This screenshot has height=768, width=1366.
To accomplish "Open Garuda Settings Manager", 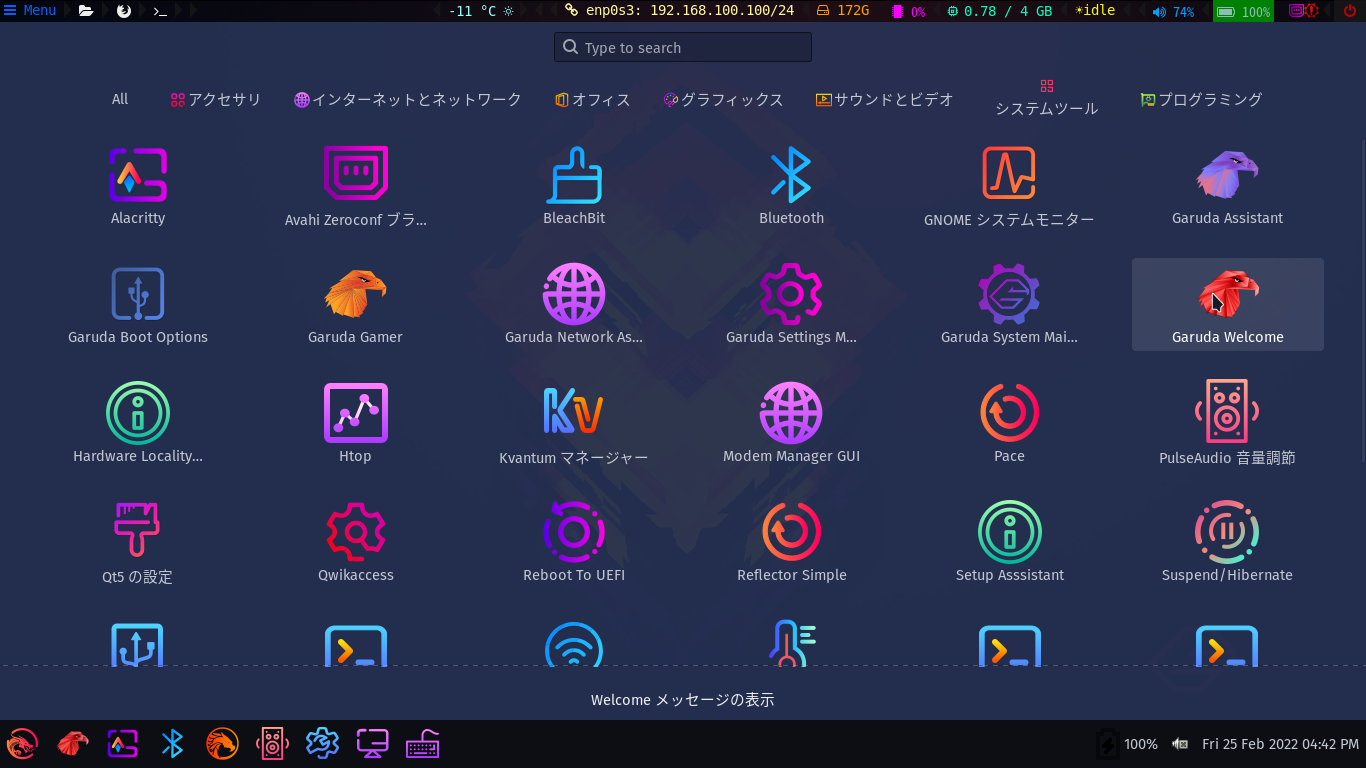I will [x=791, y=305].
